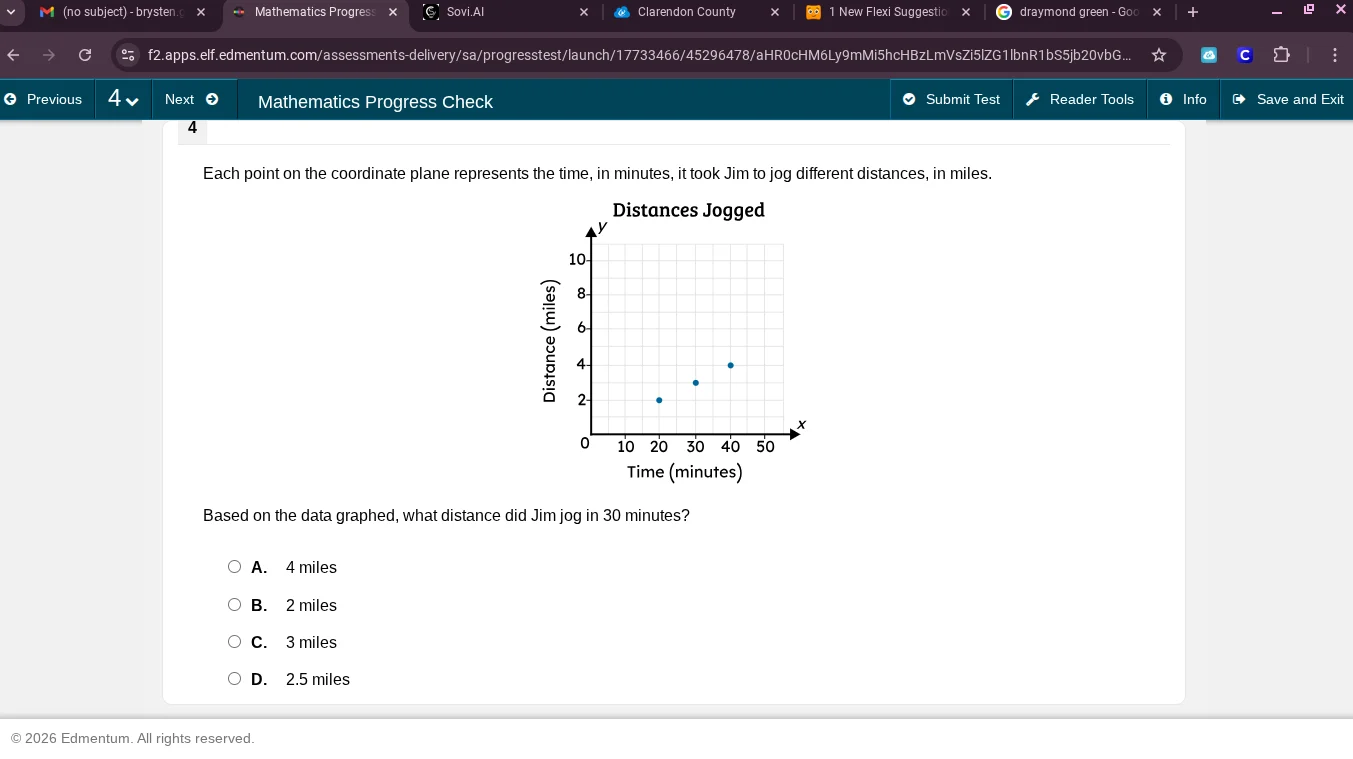Viewport: 1353px width, 759px height.
Task: Click the new tab plus button
Action: (x=1193, y=12)
